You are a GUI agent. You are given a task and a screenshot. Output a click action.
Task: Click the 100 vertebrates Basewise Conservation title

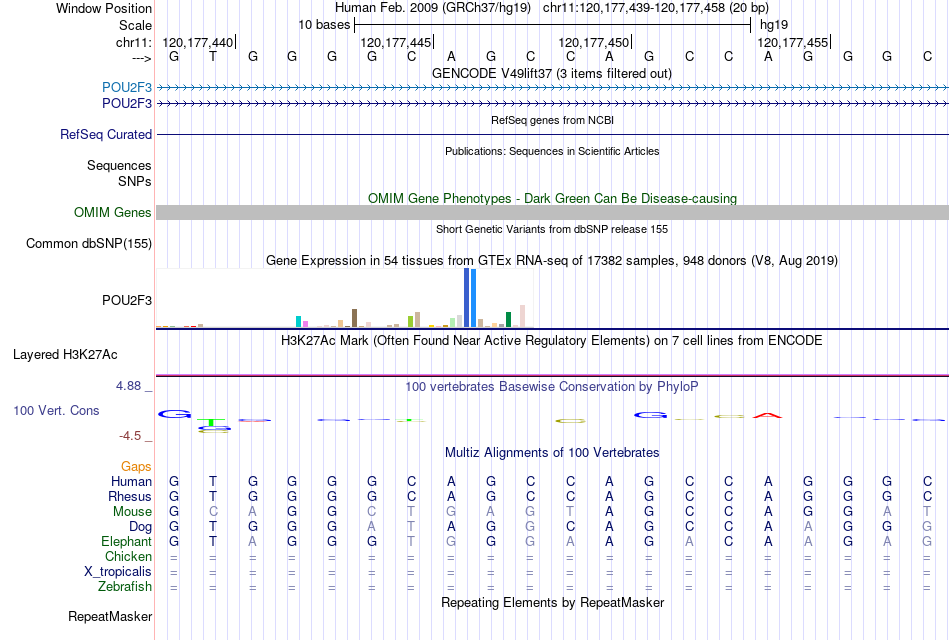click(x=552, y=387)
